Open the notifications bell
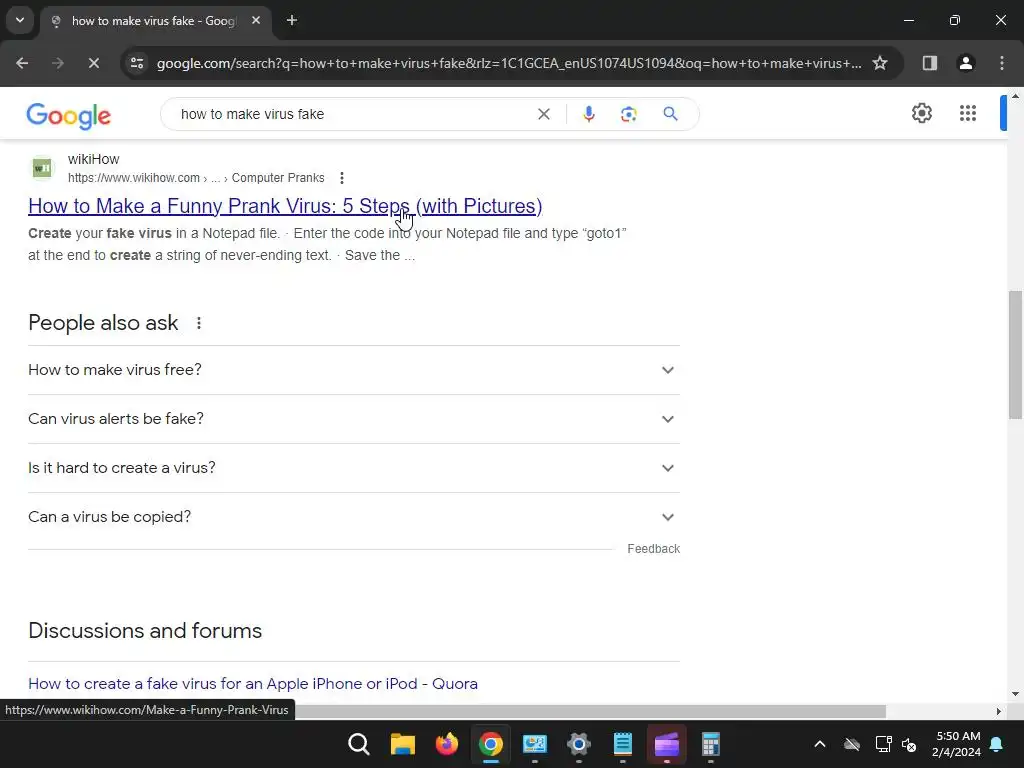Viewport: 1024px width, 768px height. click(997, 744)
